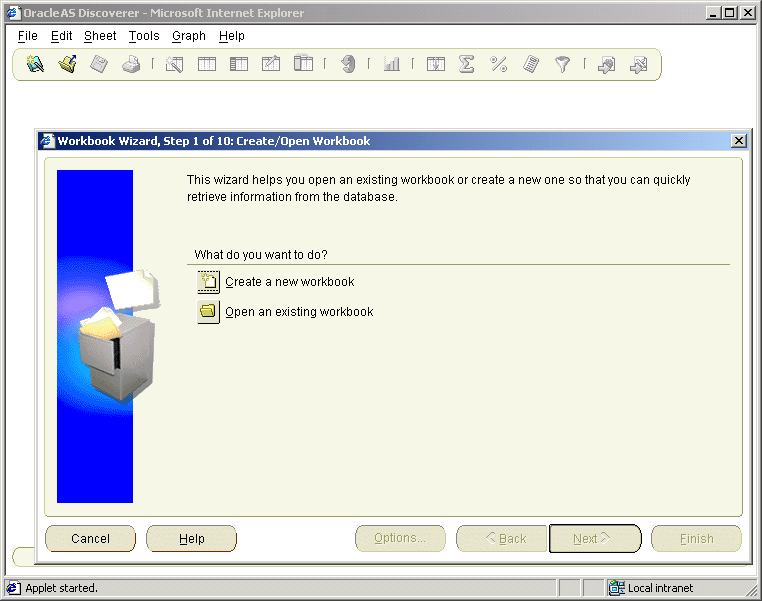Open the File menu

click(x=28, y=36)
